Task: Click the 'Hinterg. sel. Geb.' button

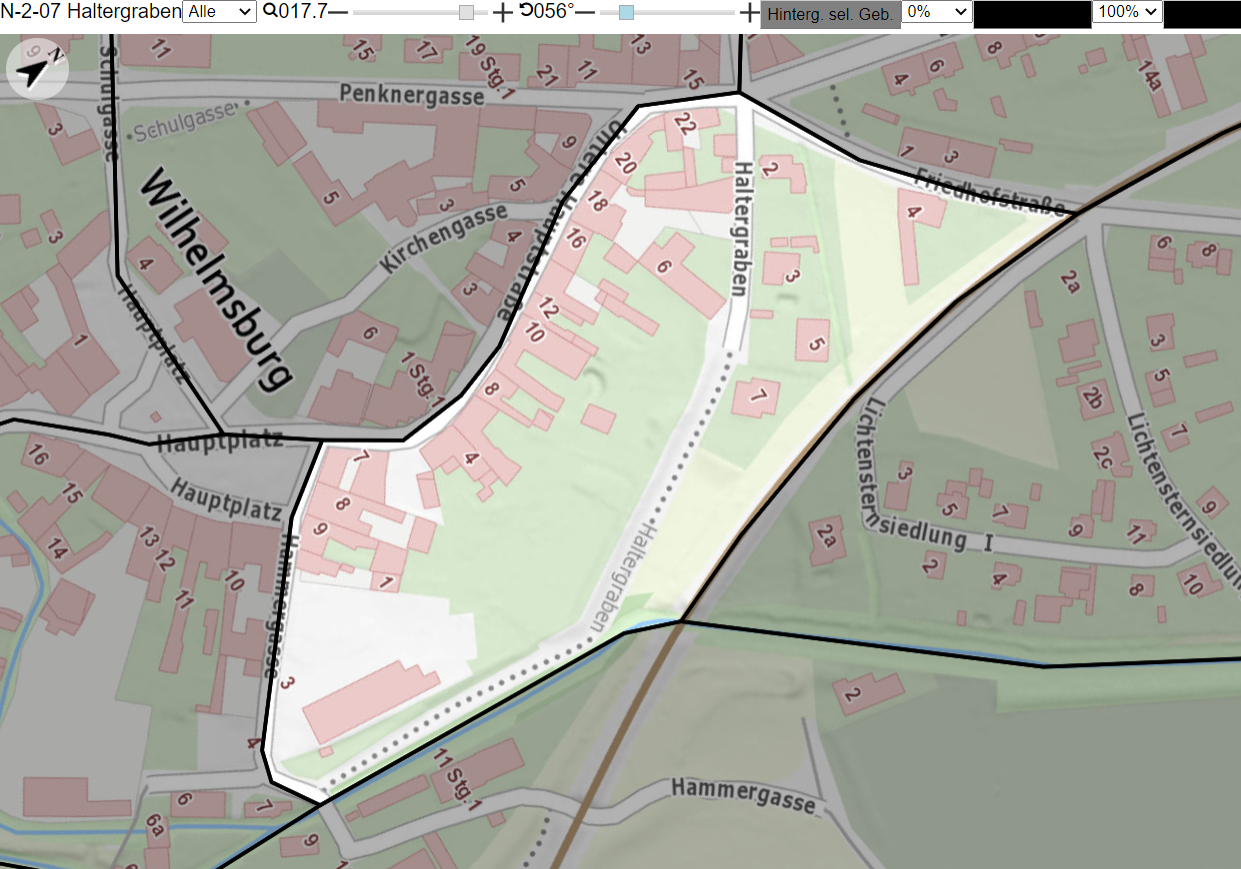Action: pyautogui.click(x=831, y=14)
